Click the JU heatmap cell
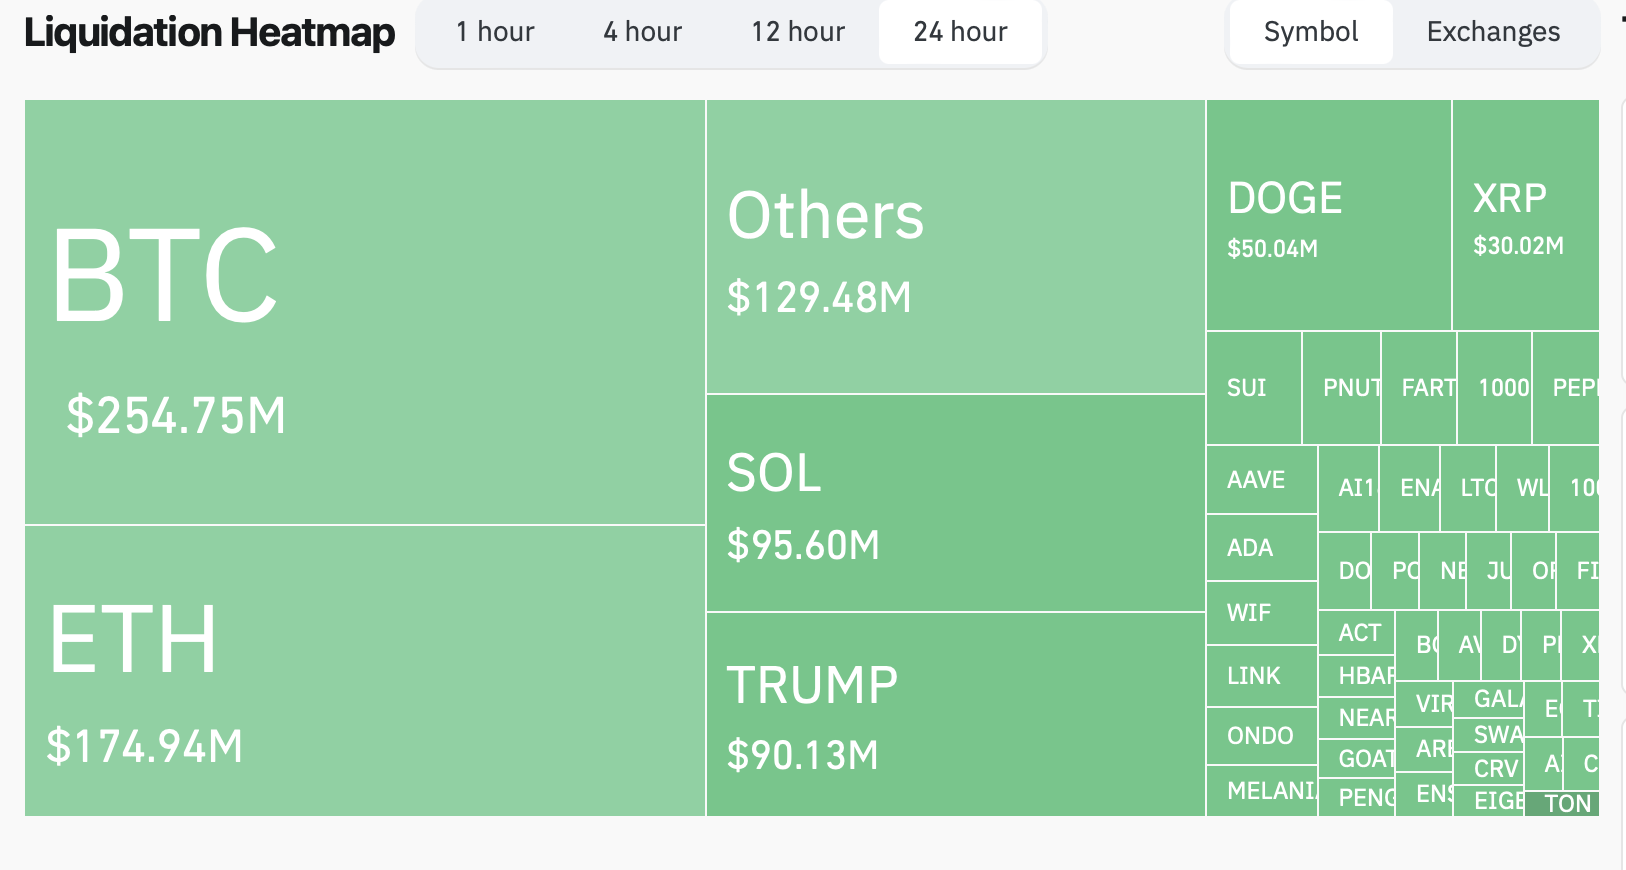The width and height of the screenshot is (1626, 870). [1489, 571]
